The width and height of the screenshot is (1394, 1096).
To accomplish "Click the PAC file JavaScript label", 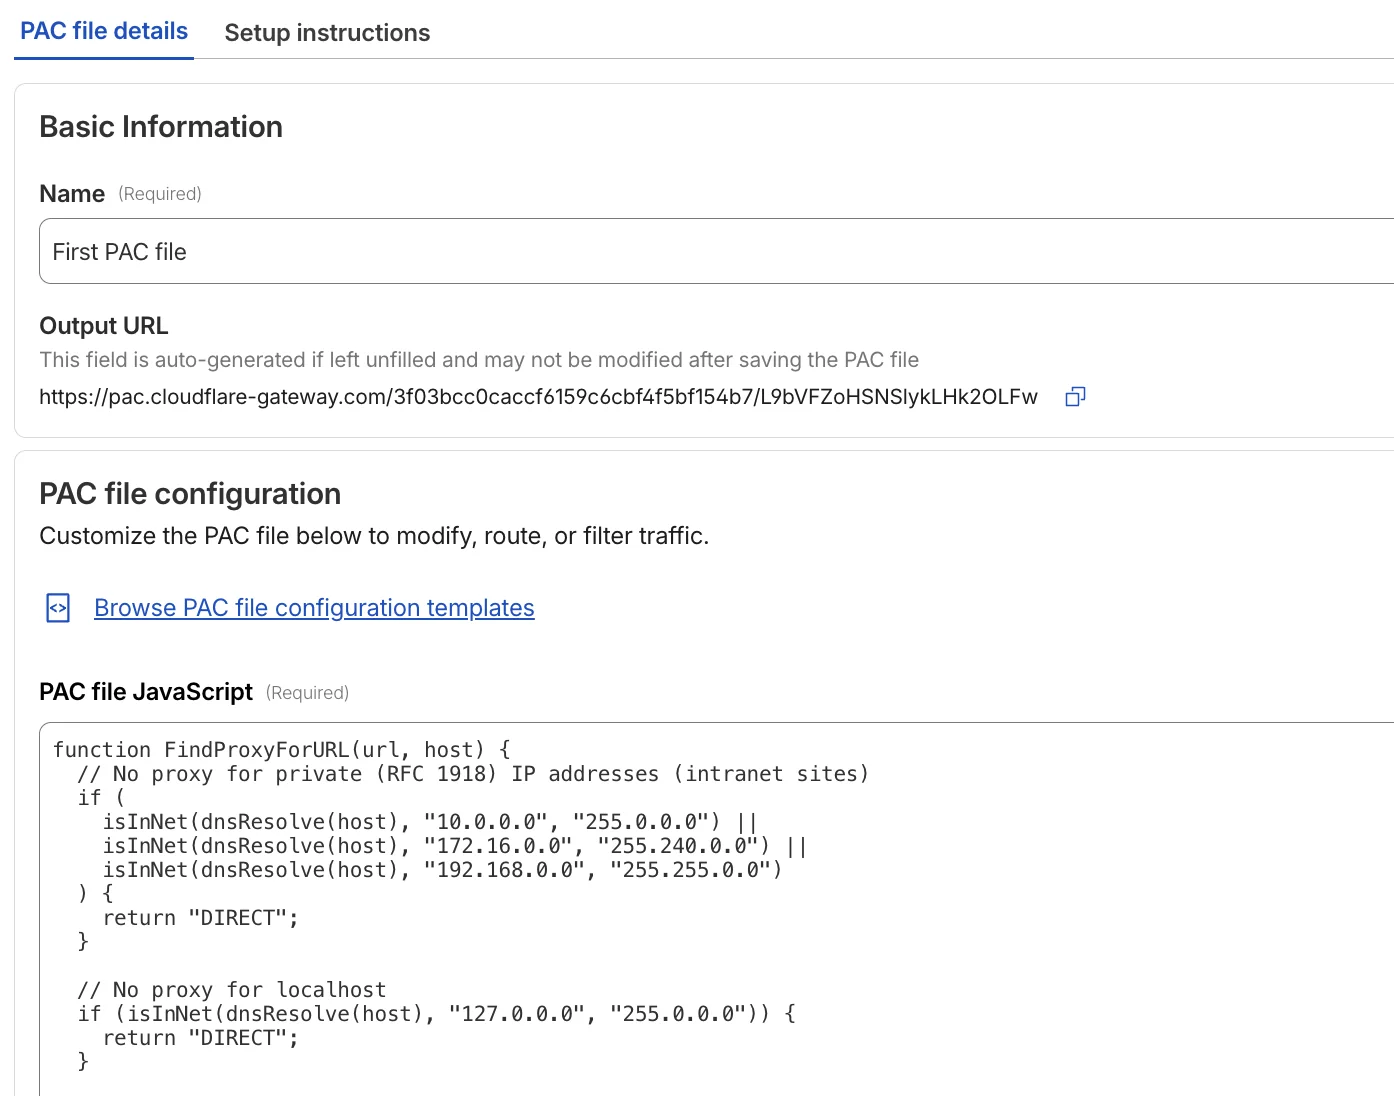I will pos(146,692).
